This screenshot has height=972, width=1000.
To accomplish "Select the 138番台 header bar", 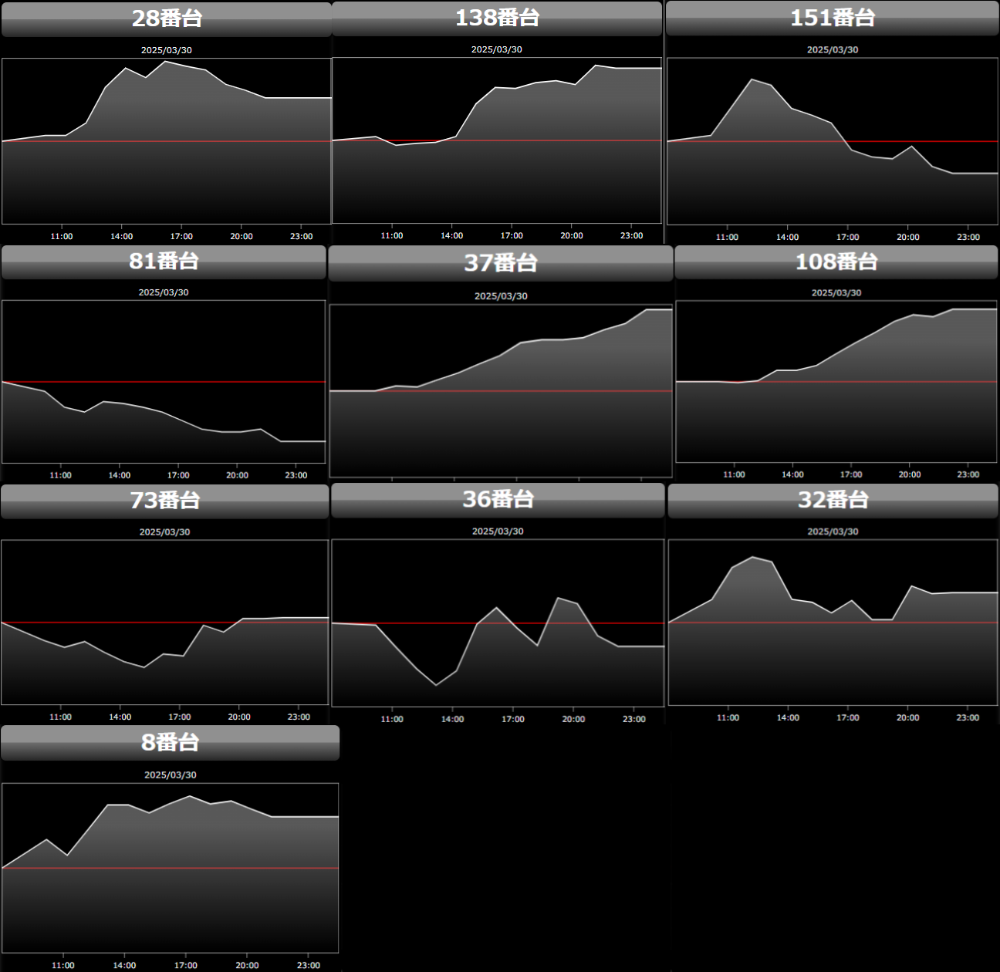I will click(x=497, y=18).
